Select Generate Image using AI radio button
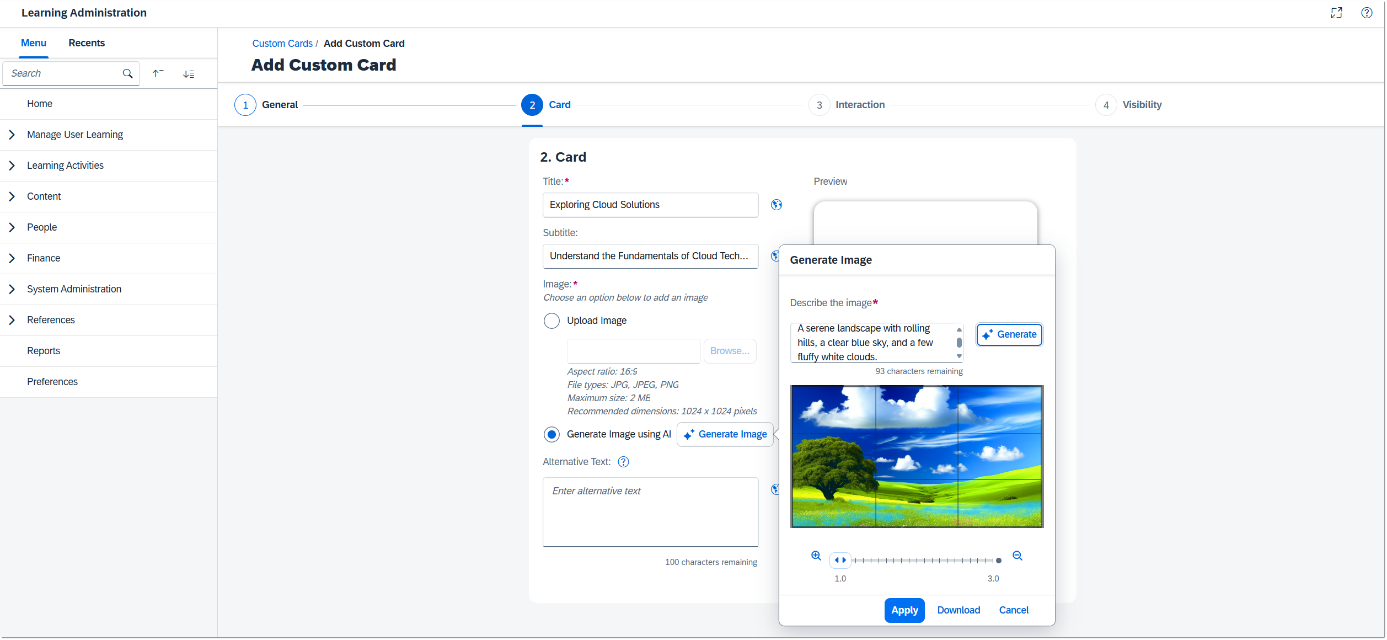1387x640 pixels. click(x=551, y=434)
